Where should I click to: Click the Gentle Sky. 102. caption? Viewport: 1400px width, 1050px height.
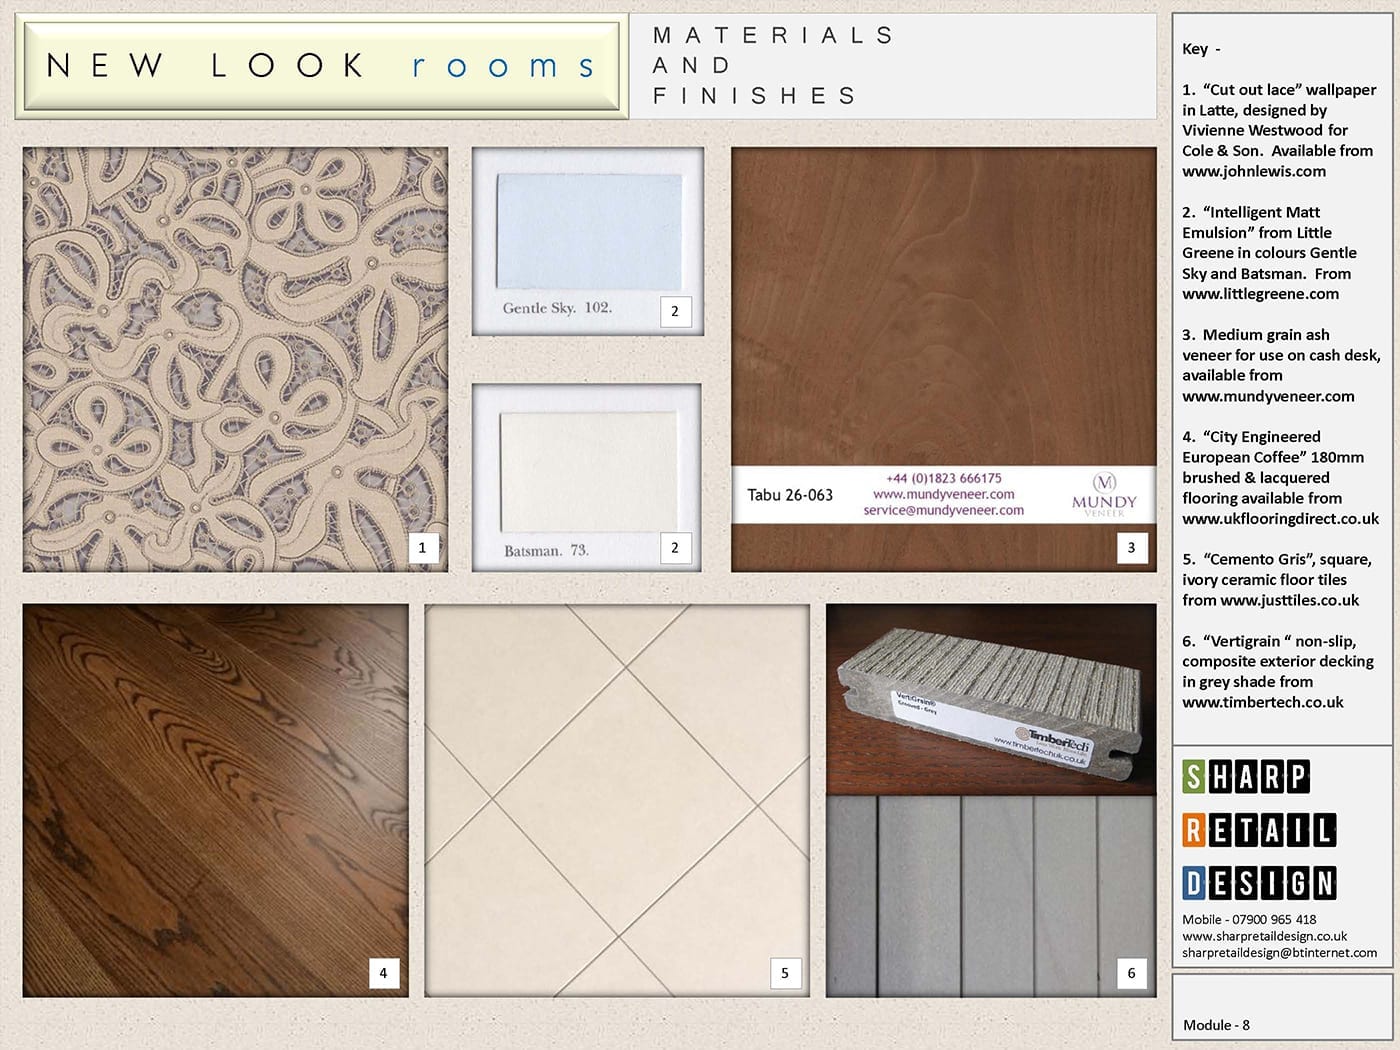[x=557, y=308]
